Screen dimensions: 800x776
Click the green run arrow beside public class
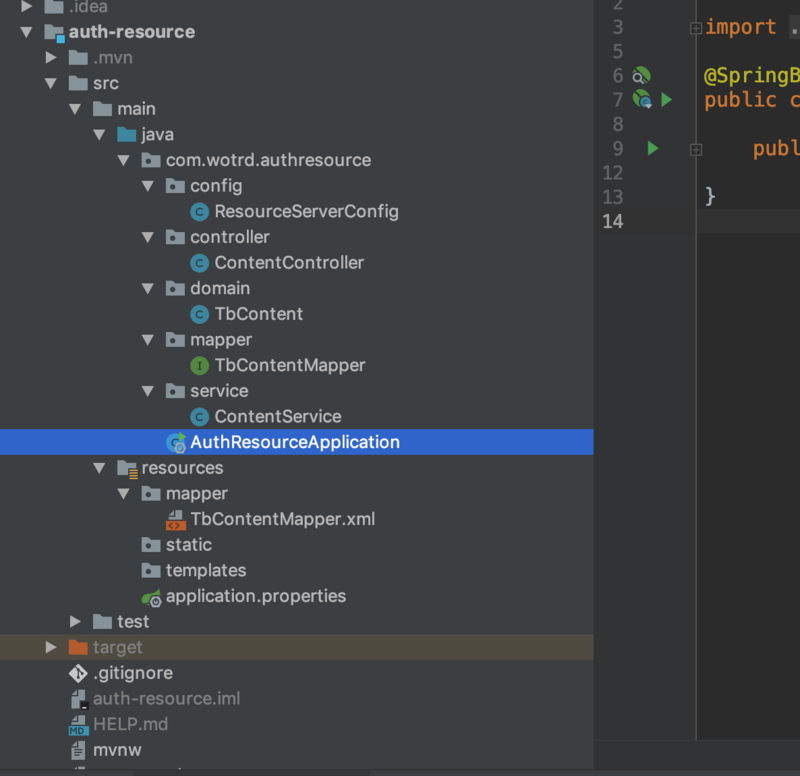[x=666, y=100]
